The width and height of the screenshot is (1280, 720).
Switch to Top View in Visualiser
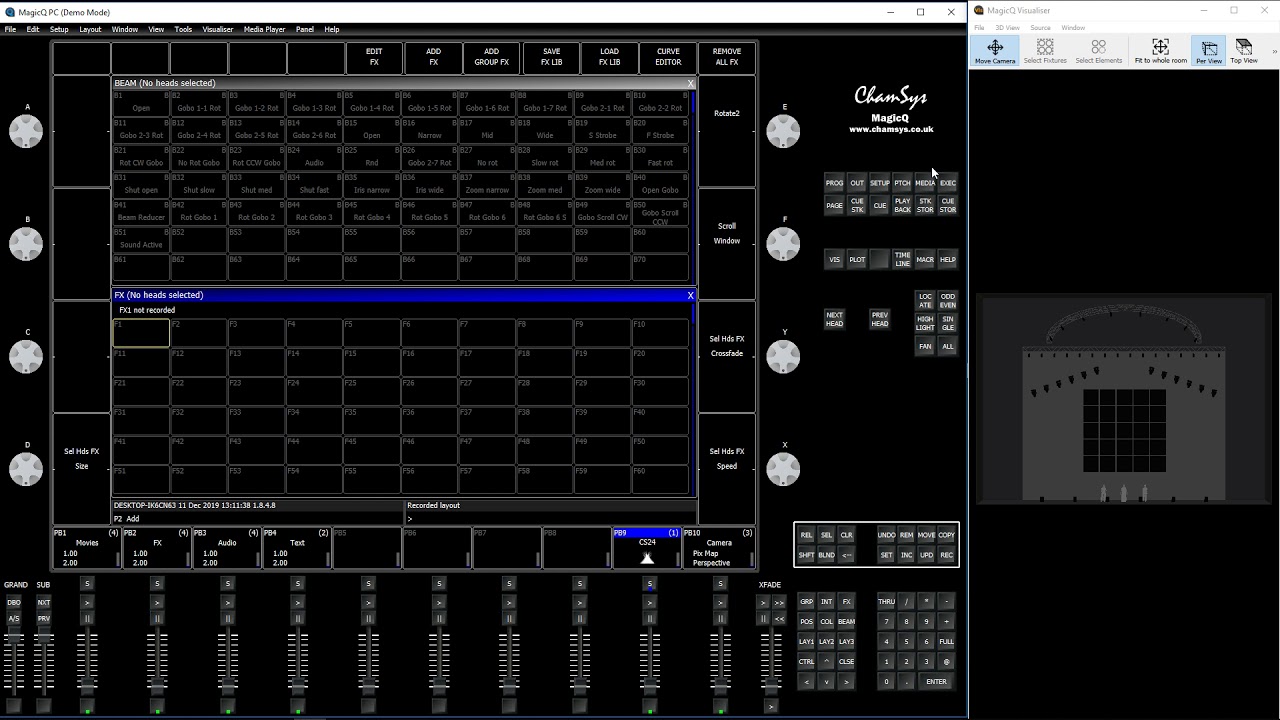click(x=1244, y=51)
